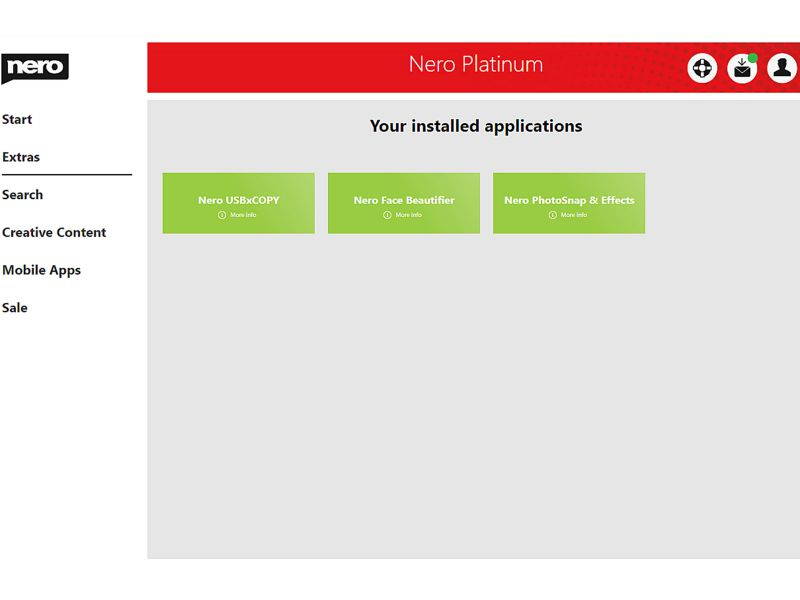Check notifications via the inbox mail icon
The image size is (800, 600).
[x=741, y=69]
